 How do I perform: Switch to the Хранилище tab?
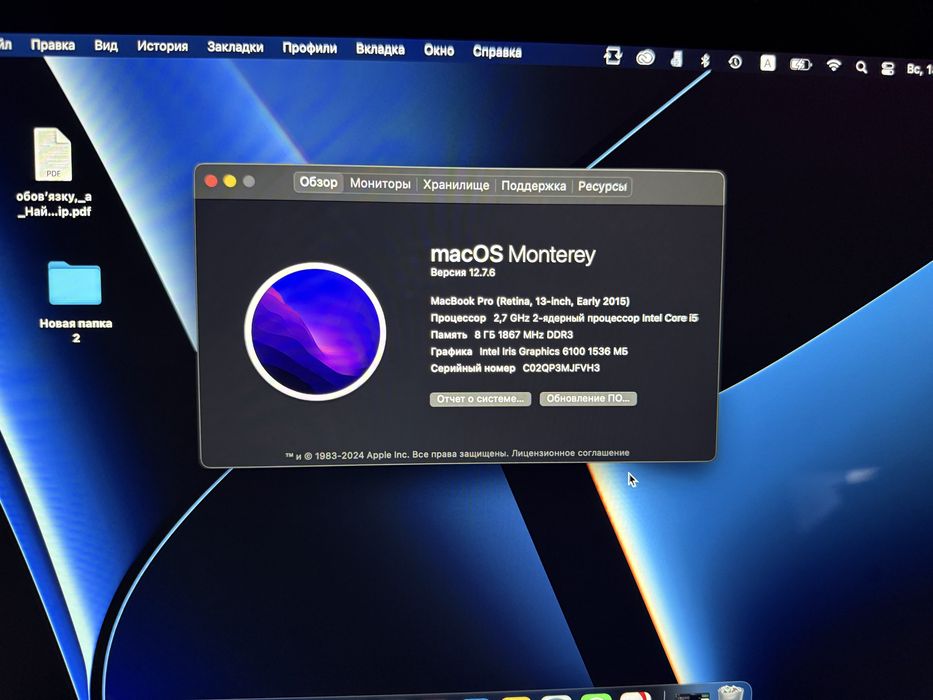click(x=456, y=185)
